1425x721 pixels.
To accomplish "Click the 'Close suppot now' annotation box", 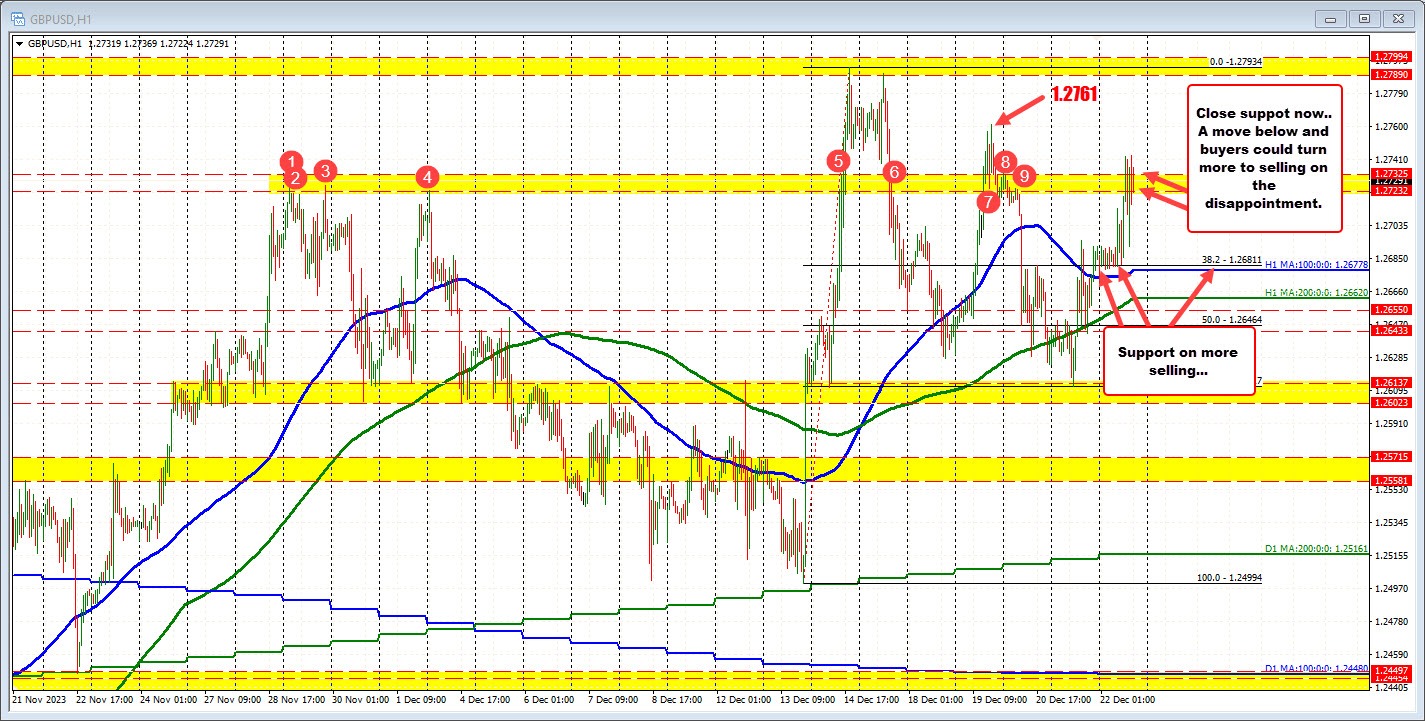I will pos(1263,156).
